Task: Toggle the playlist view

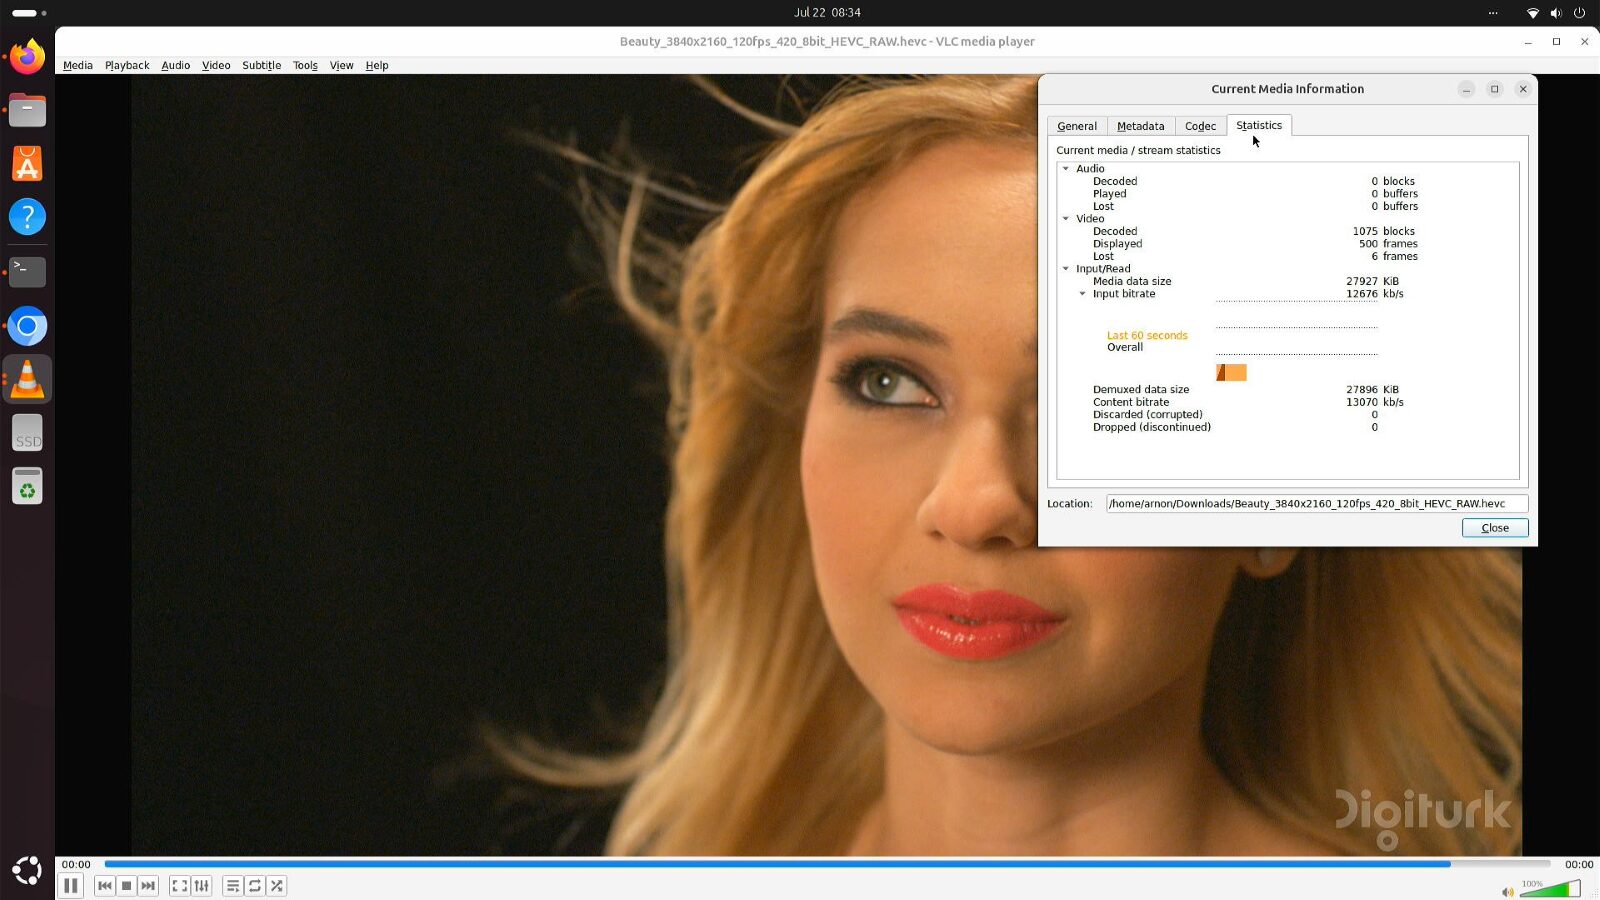Action: pos(232,886)
